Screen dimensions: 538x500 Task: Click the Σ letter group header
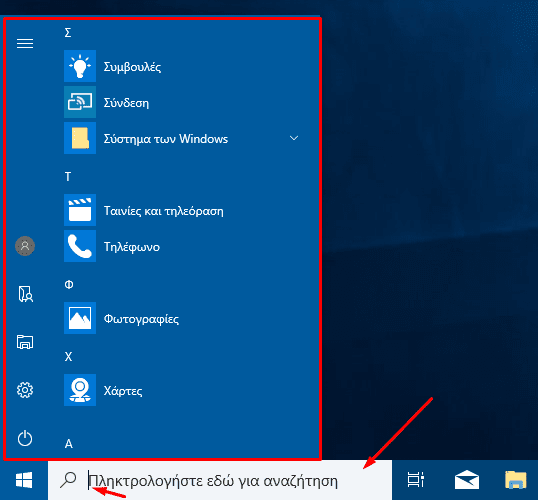tap(68, 33)
